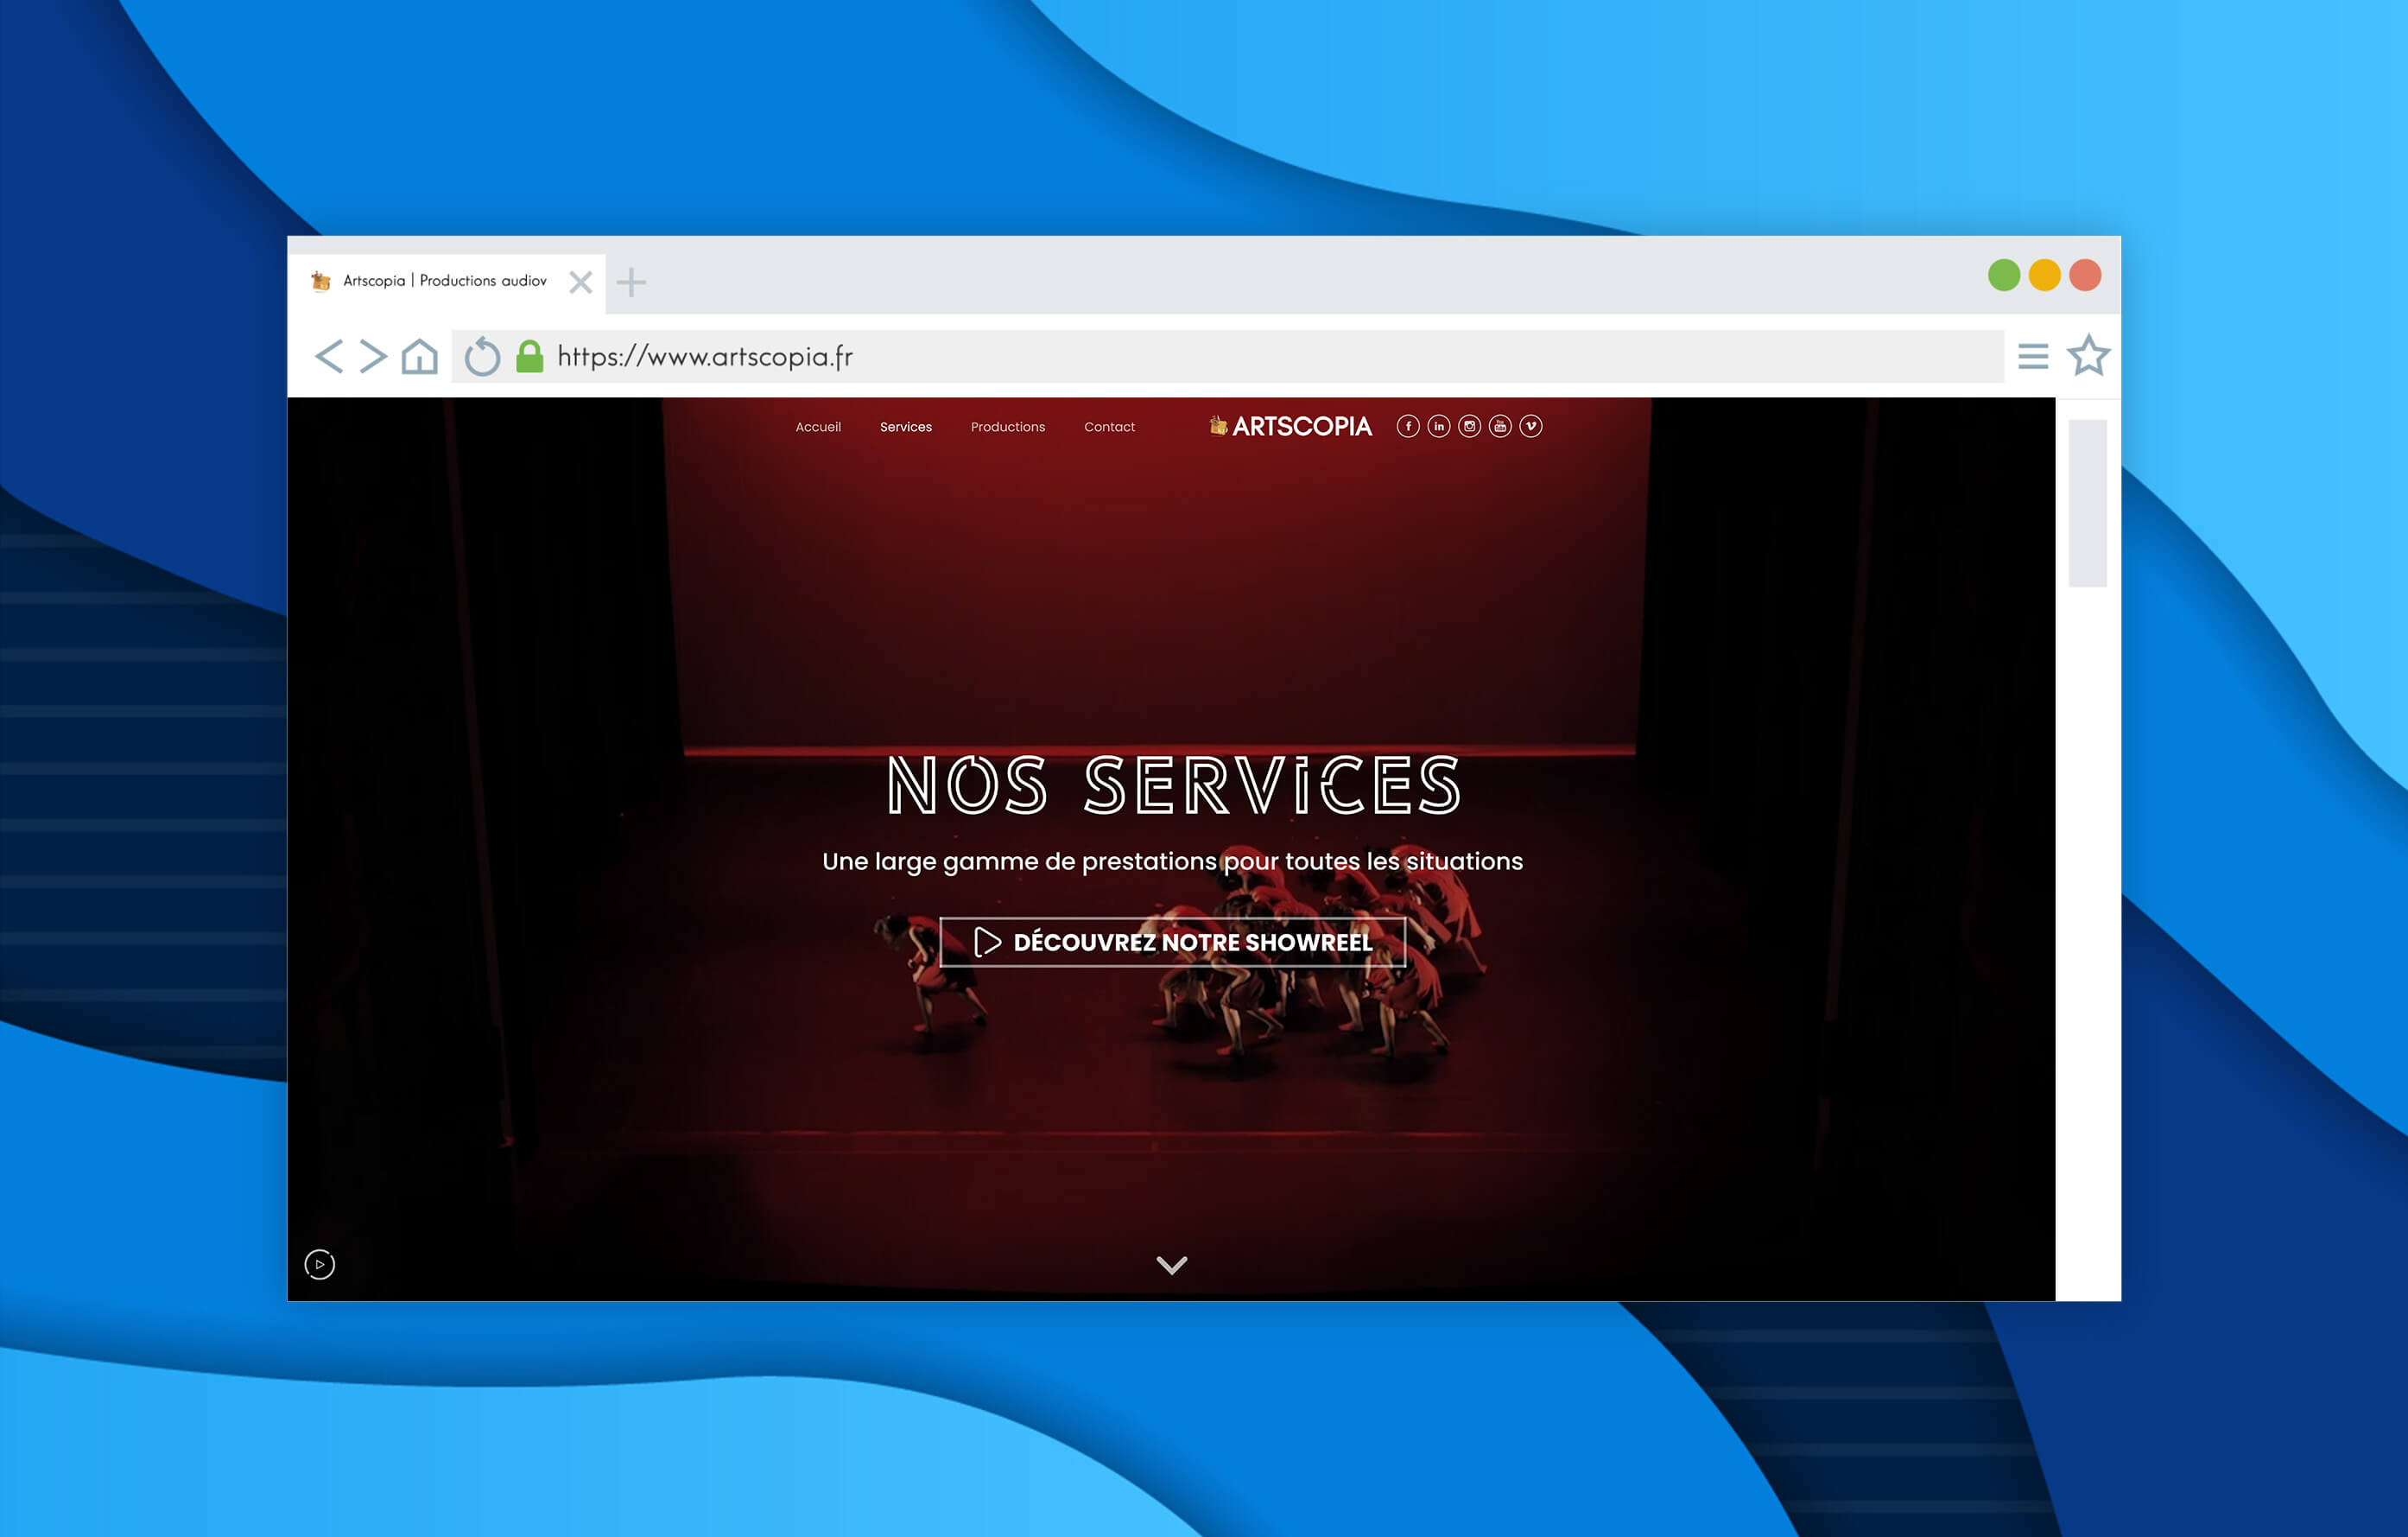Close the Artscopia tab
2408x1537 pixels.
click(581, 282)
